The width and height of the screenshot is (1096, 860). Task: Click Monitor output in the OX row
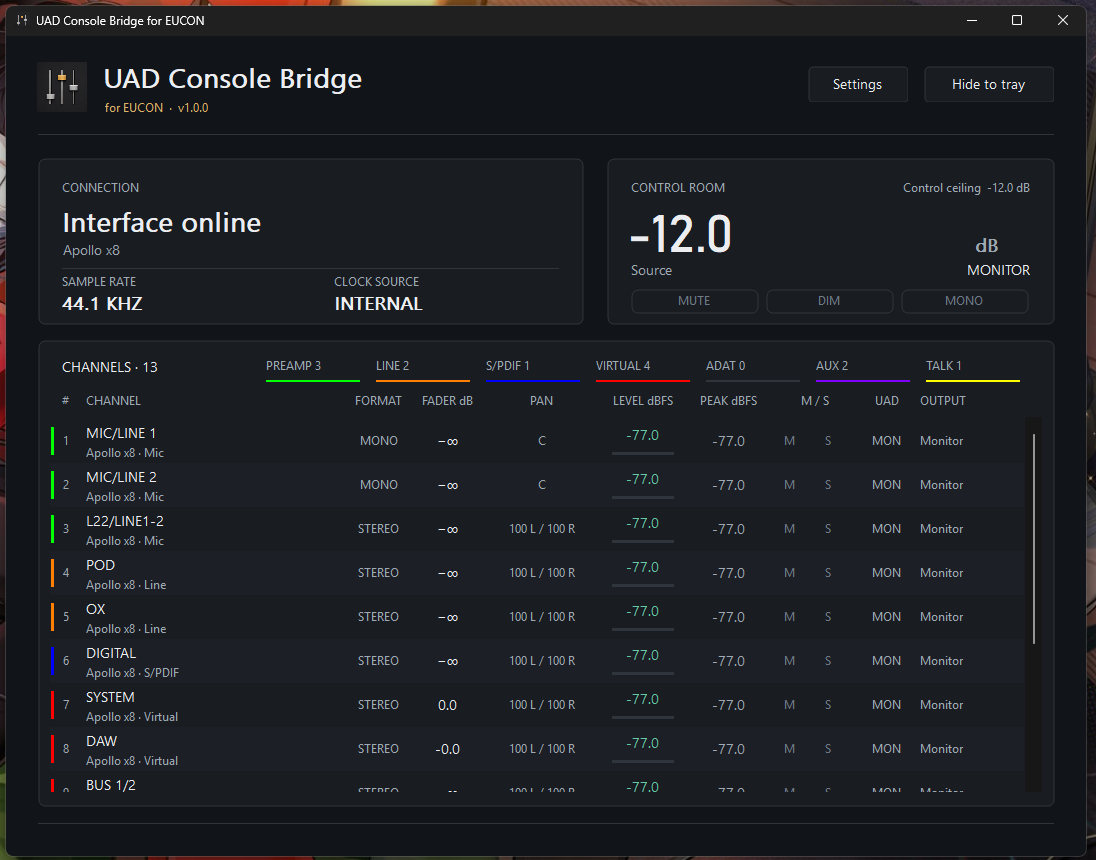(942, 617)
